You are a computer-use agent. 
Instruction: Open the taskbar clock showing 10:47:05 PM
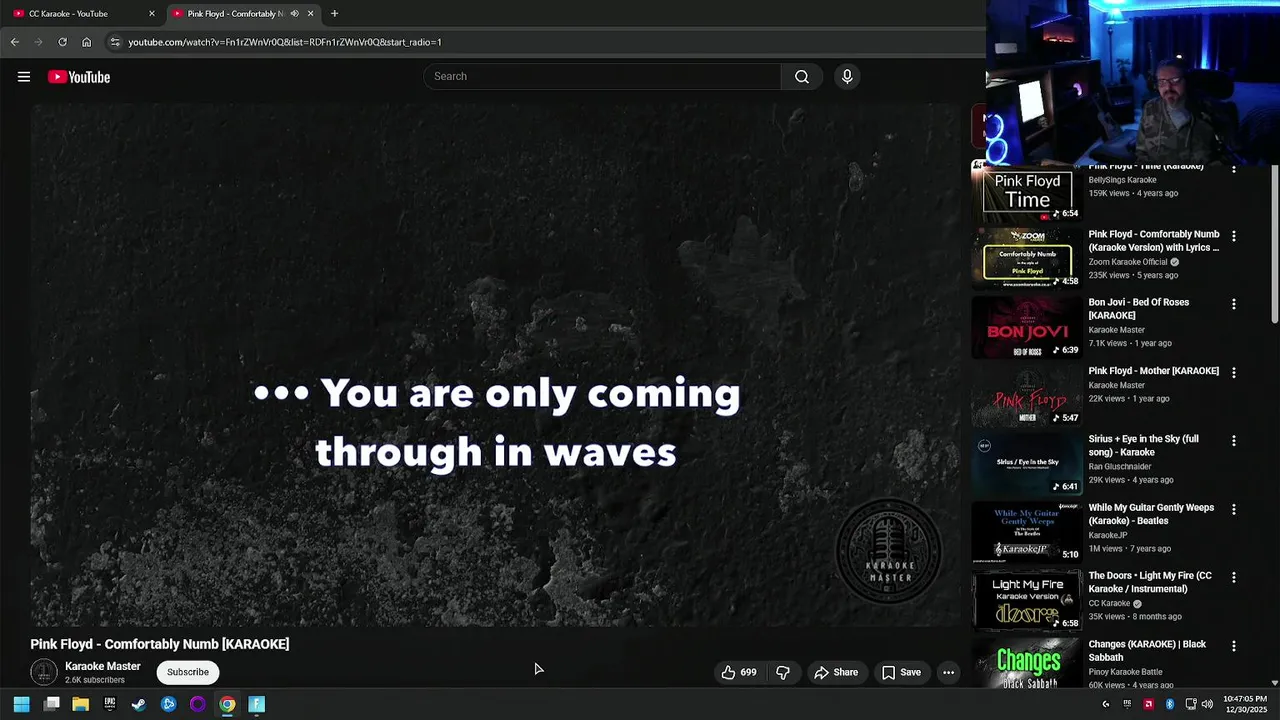pos(1245,704)
